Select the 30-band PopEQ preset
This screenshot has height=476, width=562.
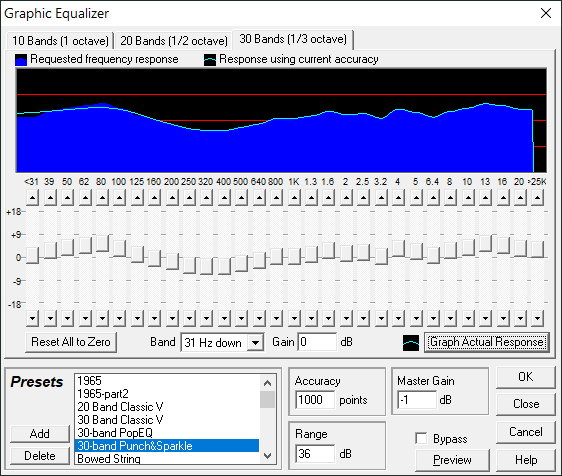pyautogui.click(x=167, y=433)
